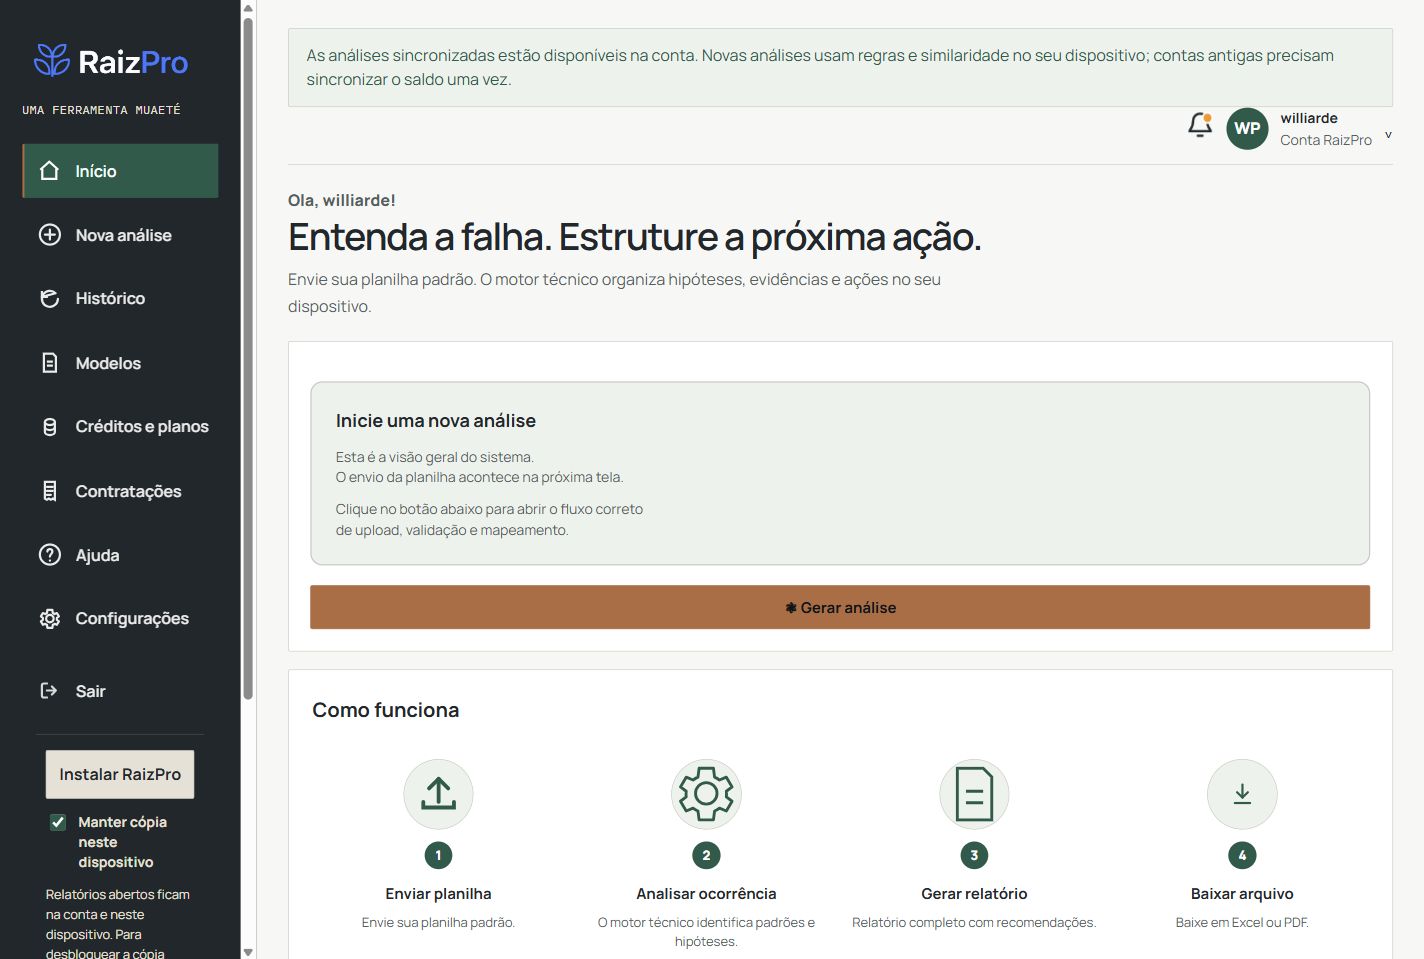Click the sidebar scrollbar up arrow
Screen dimensions: 1424x959
(248, 8)
